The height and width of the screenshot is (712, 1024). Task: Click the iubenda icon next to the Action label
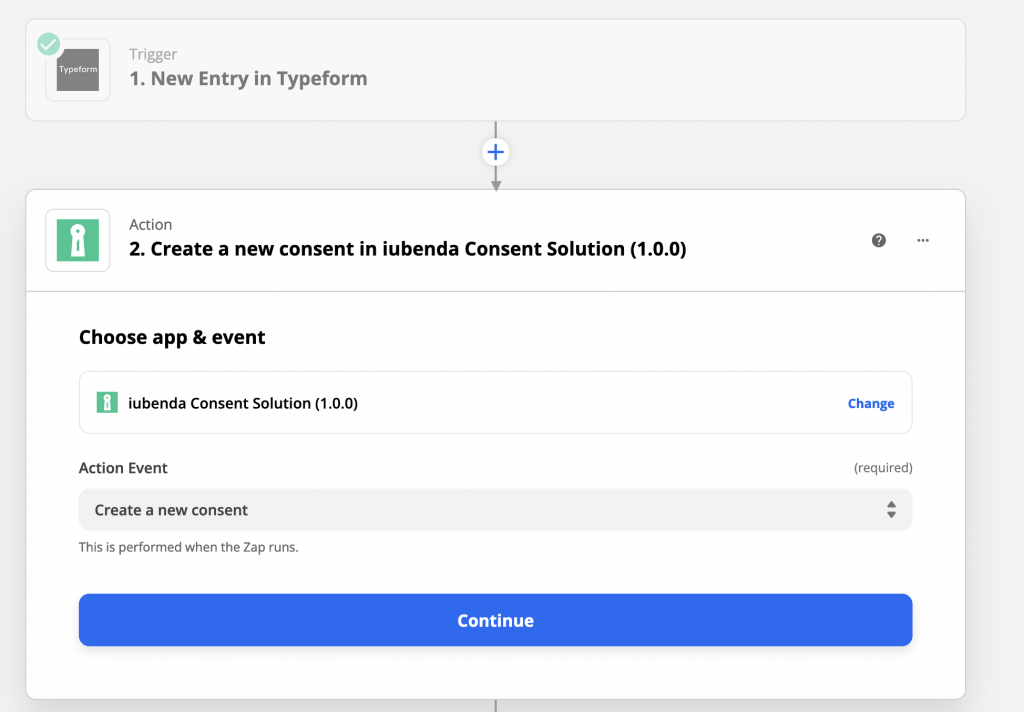pos(77,240)
